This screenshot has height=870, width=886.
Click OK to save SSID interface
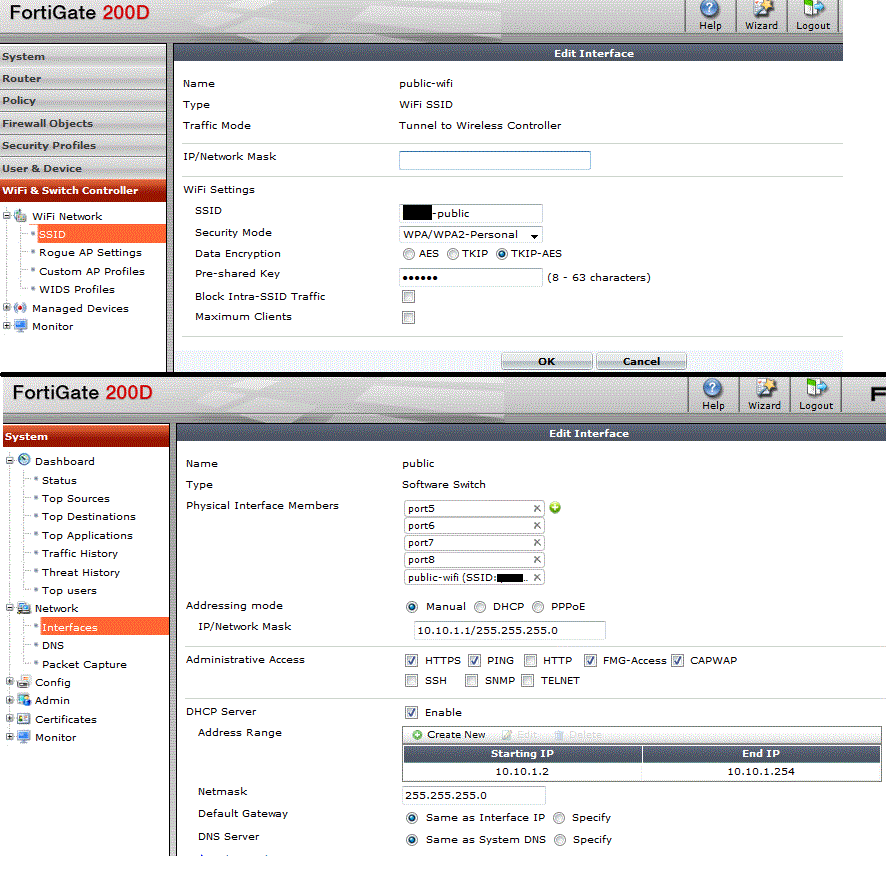point(546,362)
